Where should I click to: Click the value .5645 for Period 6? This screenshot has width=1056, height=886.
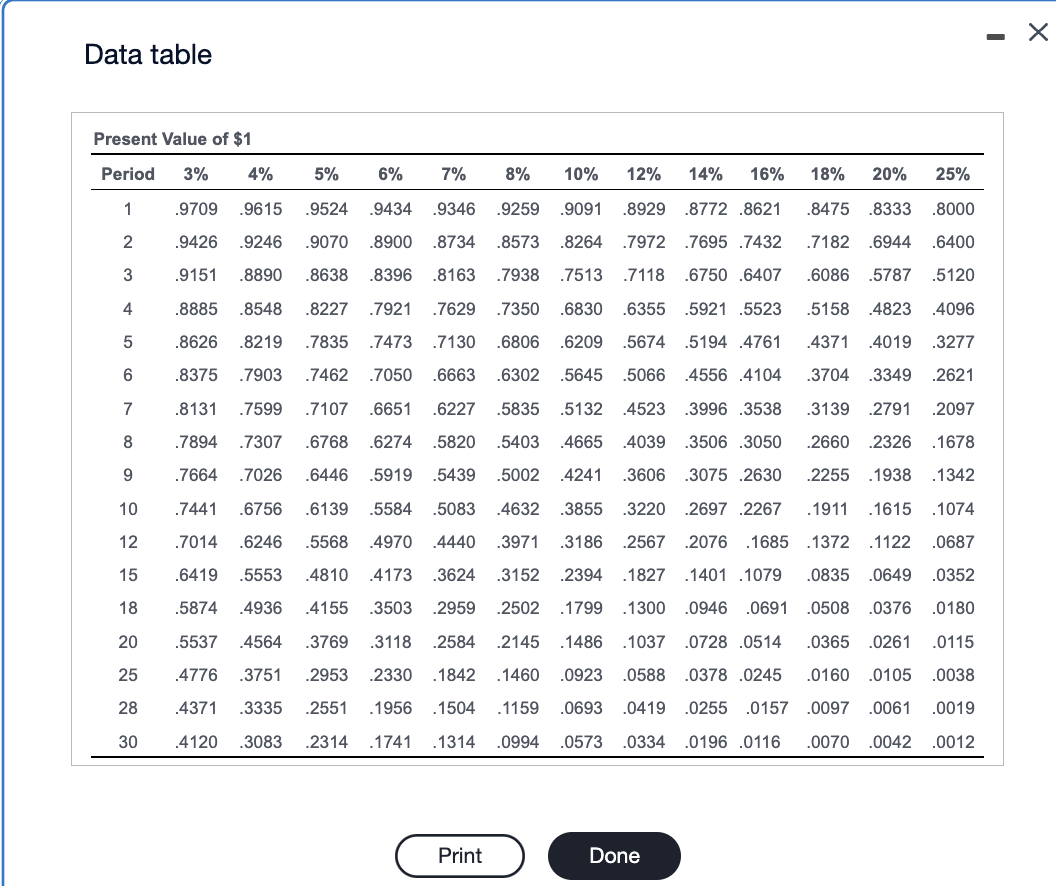(581, 375)
